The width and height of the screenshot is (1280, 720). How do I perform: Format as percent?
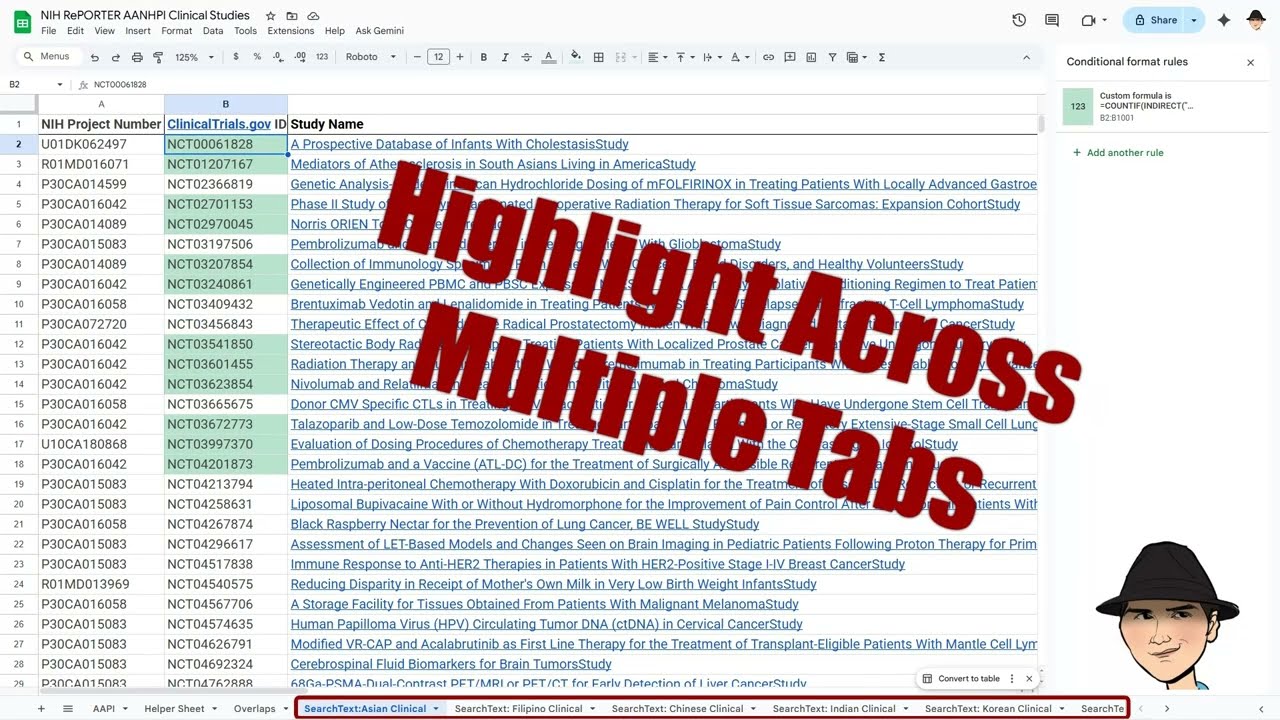click(257, 57)
